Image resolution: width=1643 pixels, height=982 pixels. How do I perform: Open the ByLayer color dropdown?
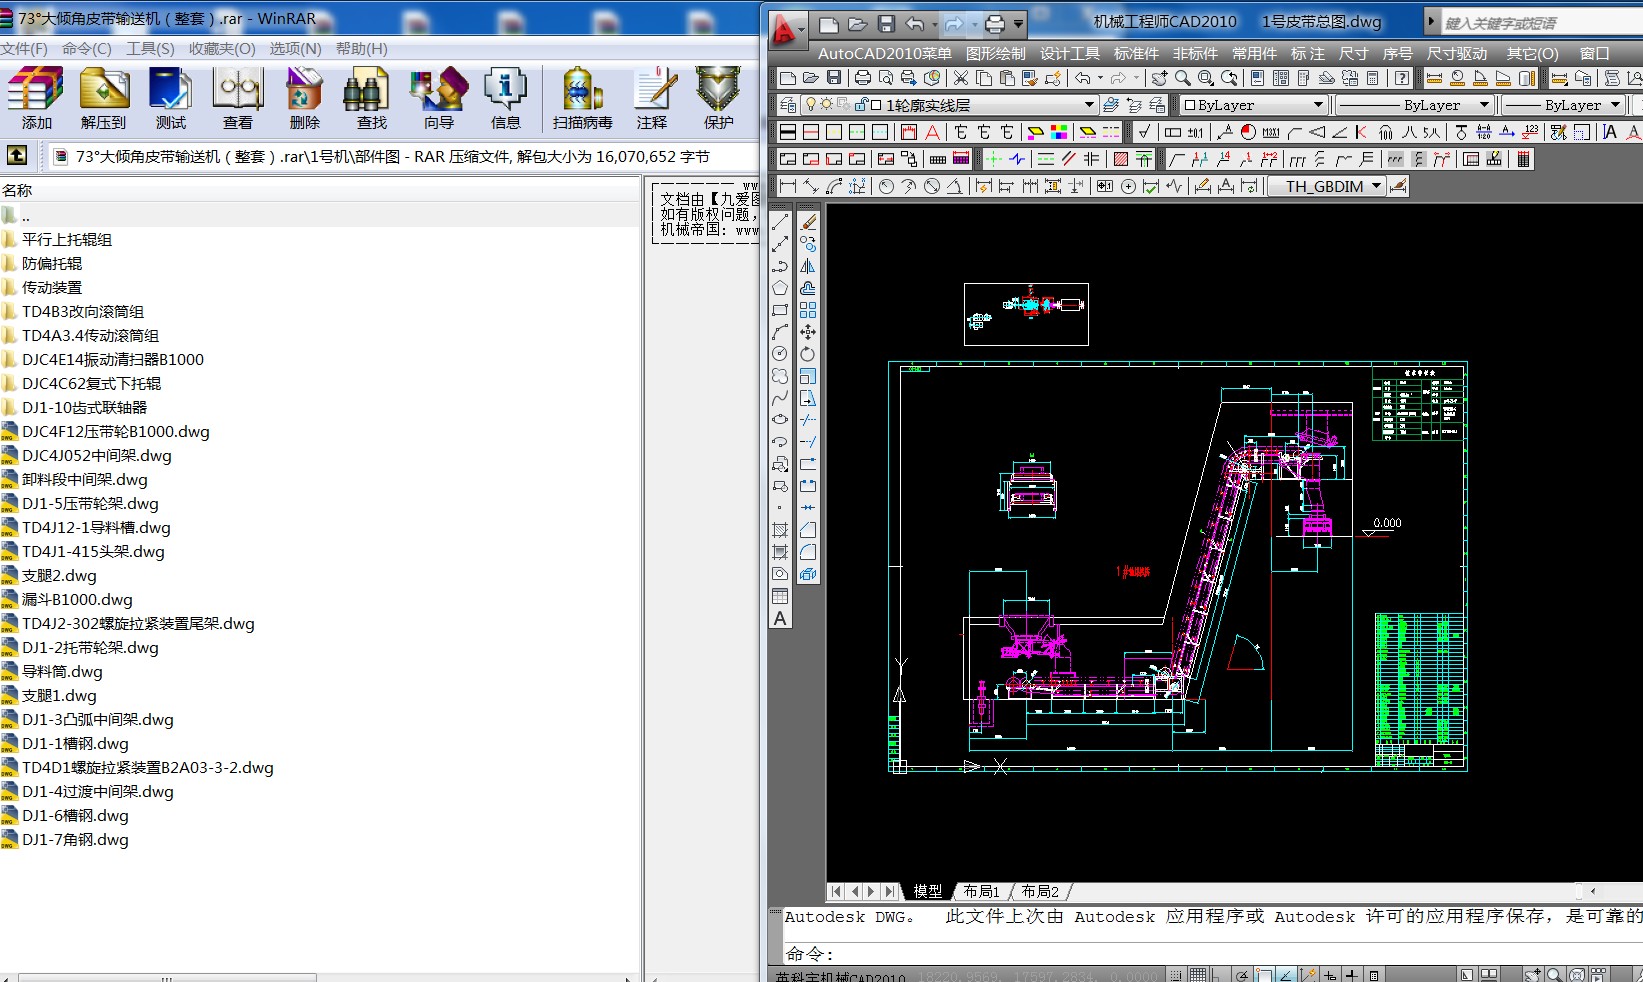[x=1254, y=105]
